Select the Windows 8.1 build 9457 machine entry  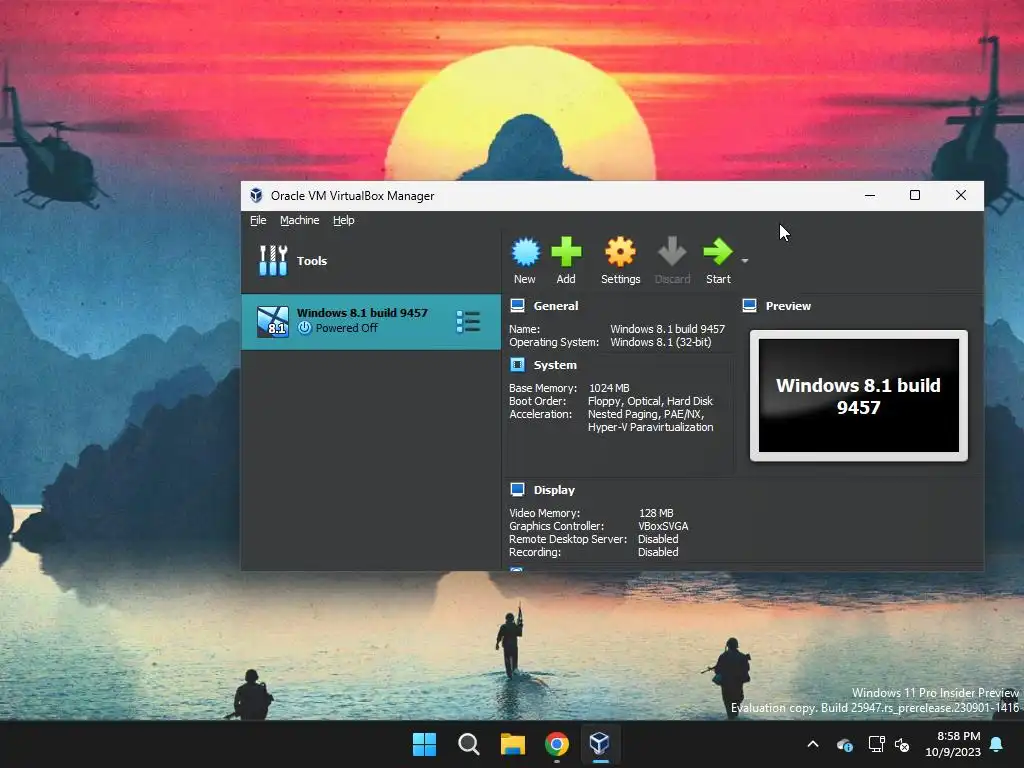tap(371, 321)
